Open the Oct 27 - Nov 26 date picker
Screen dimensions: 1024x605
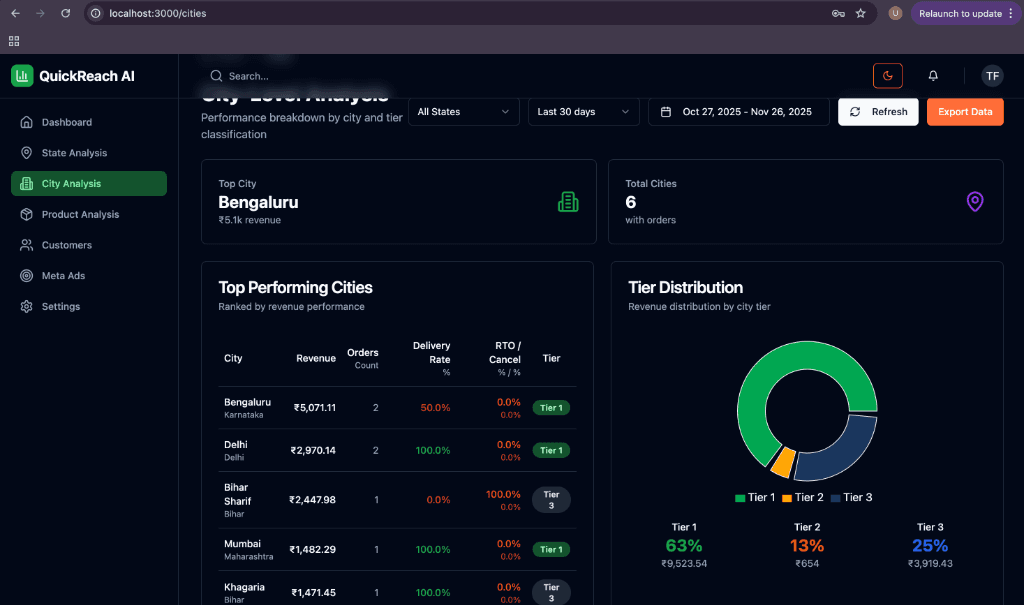point(738,112)
